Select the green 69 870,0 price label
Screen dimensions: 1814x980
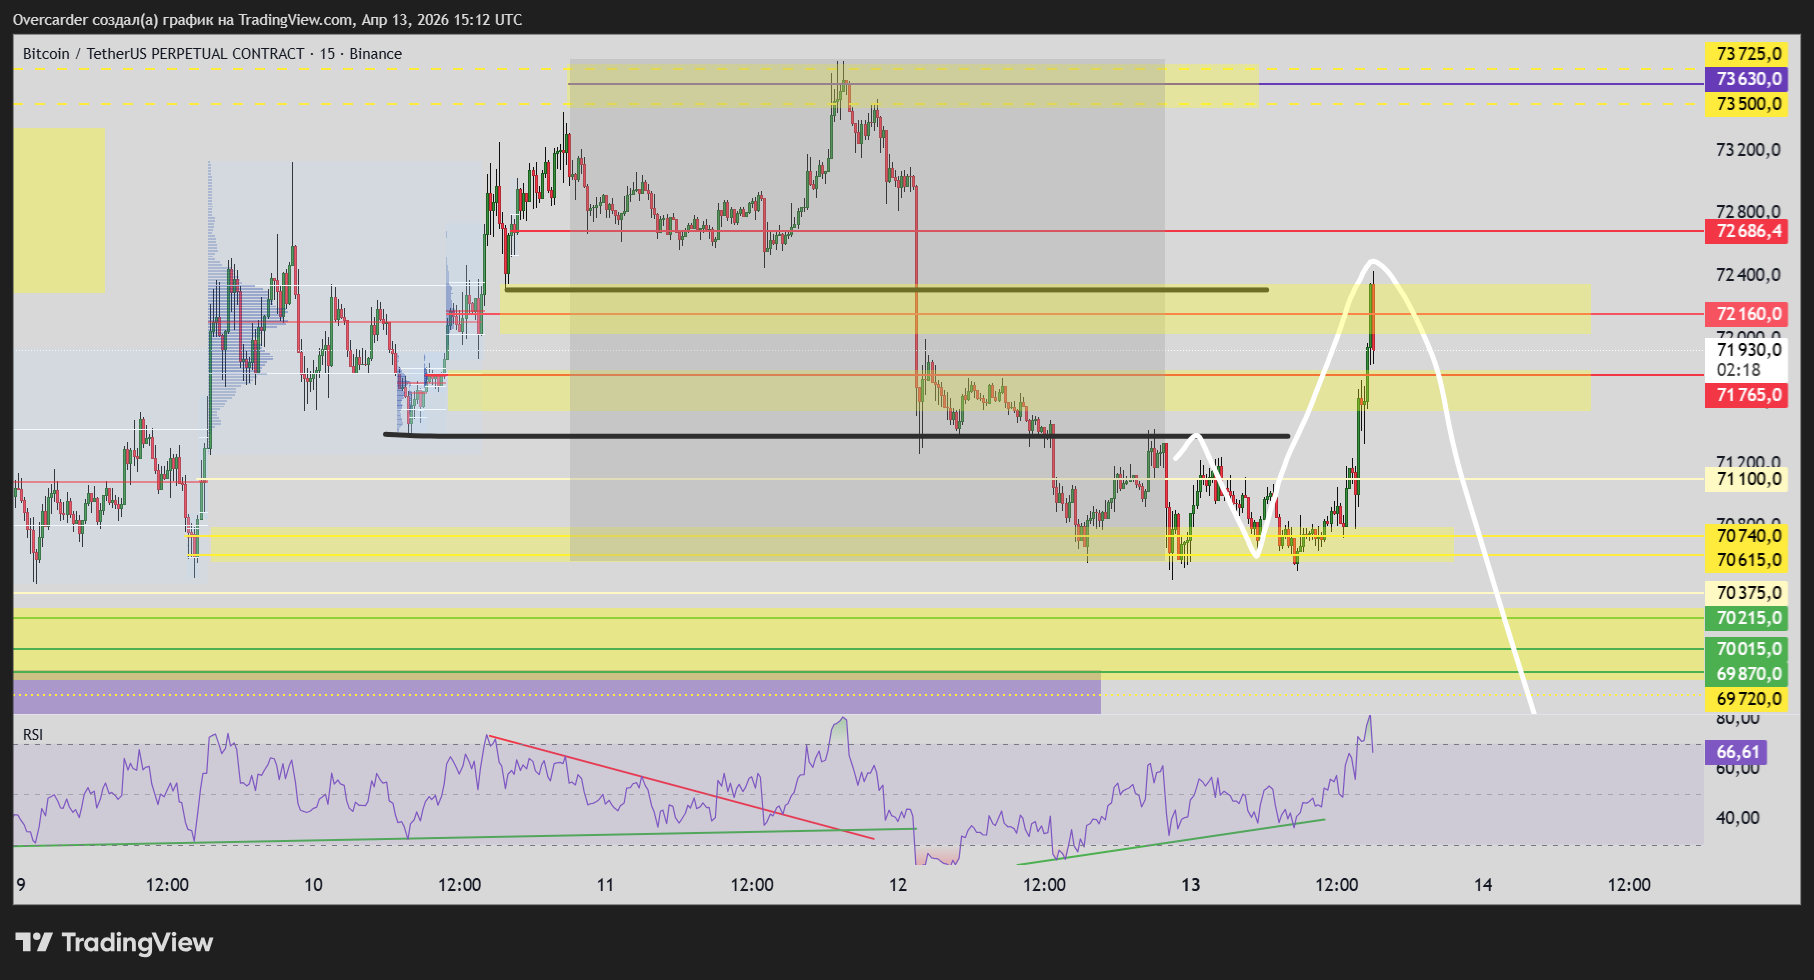[x=1745, y=674]
